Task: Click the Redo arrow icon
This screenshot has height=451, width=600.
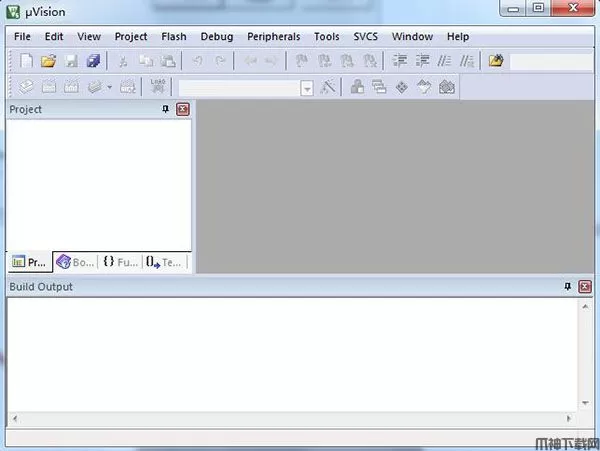Action: pyautogui.click(x=220, y=61)
